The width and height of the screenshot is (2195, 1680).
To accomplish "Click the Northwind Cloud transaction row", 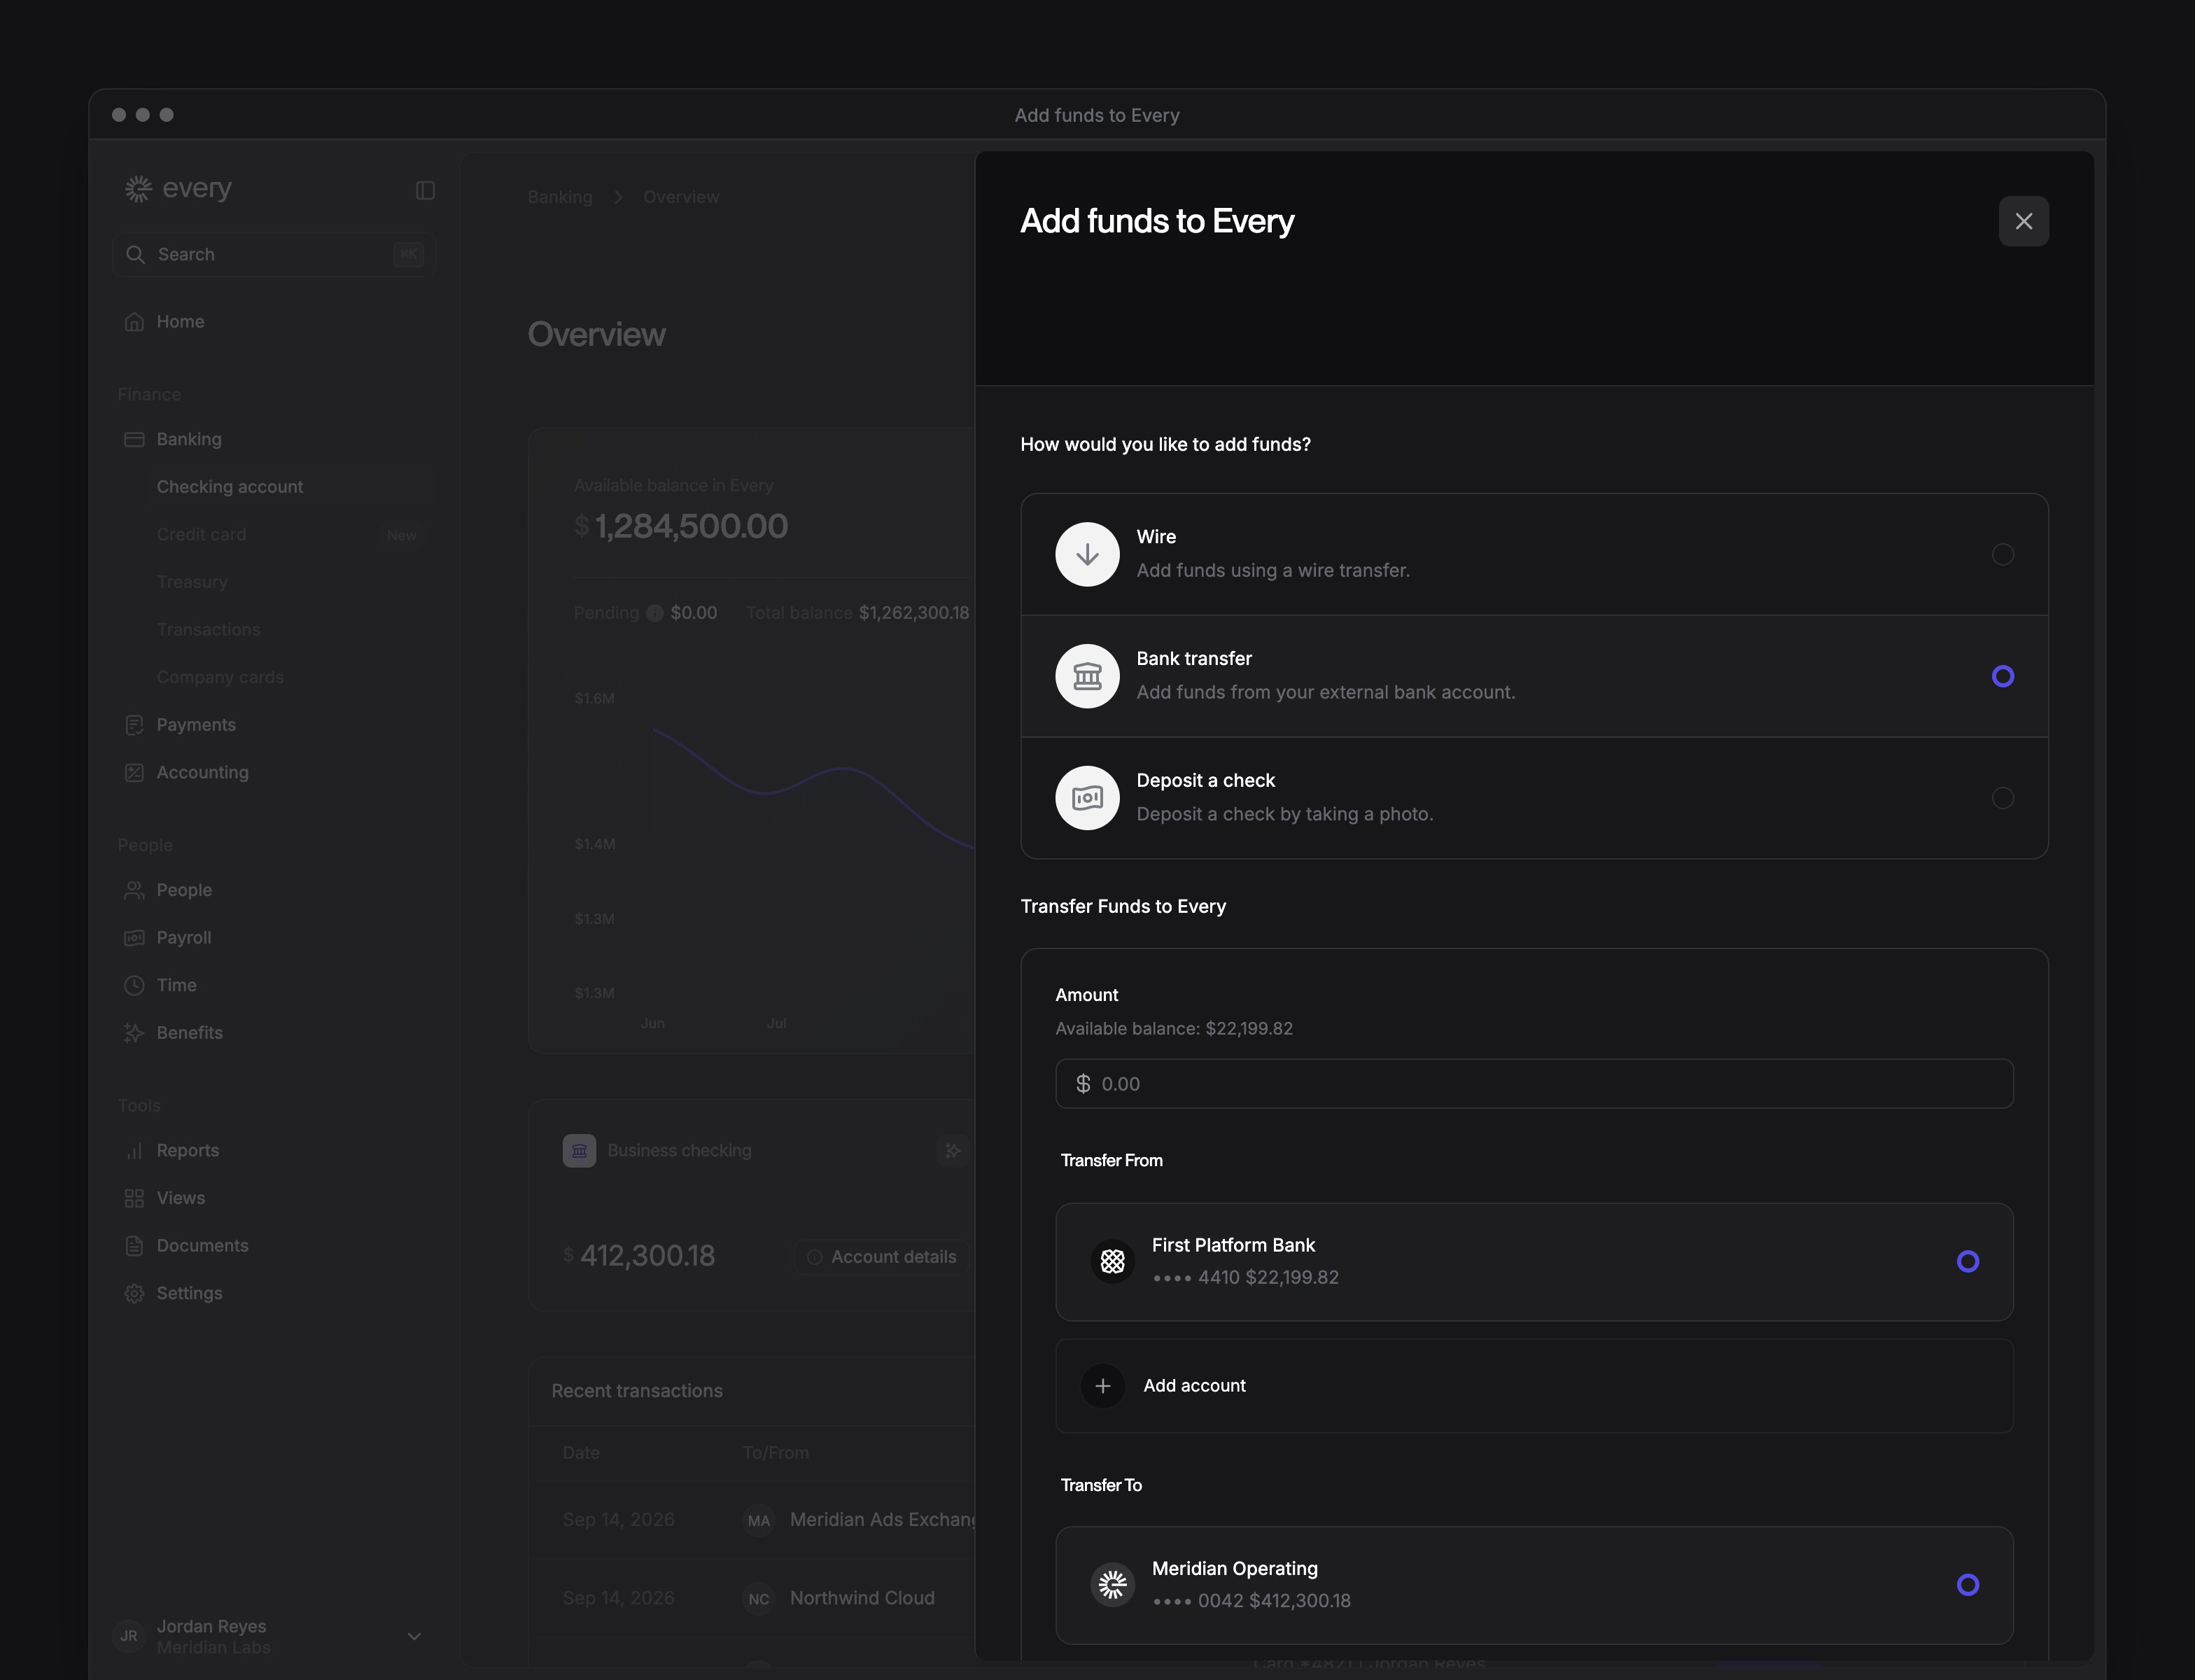I will click(752, 1598).
